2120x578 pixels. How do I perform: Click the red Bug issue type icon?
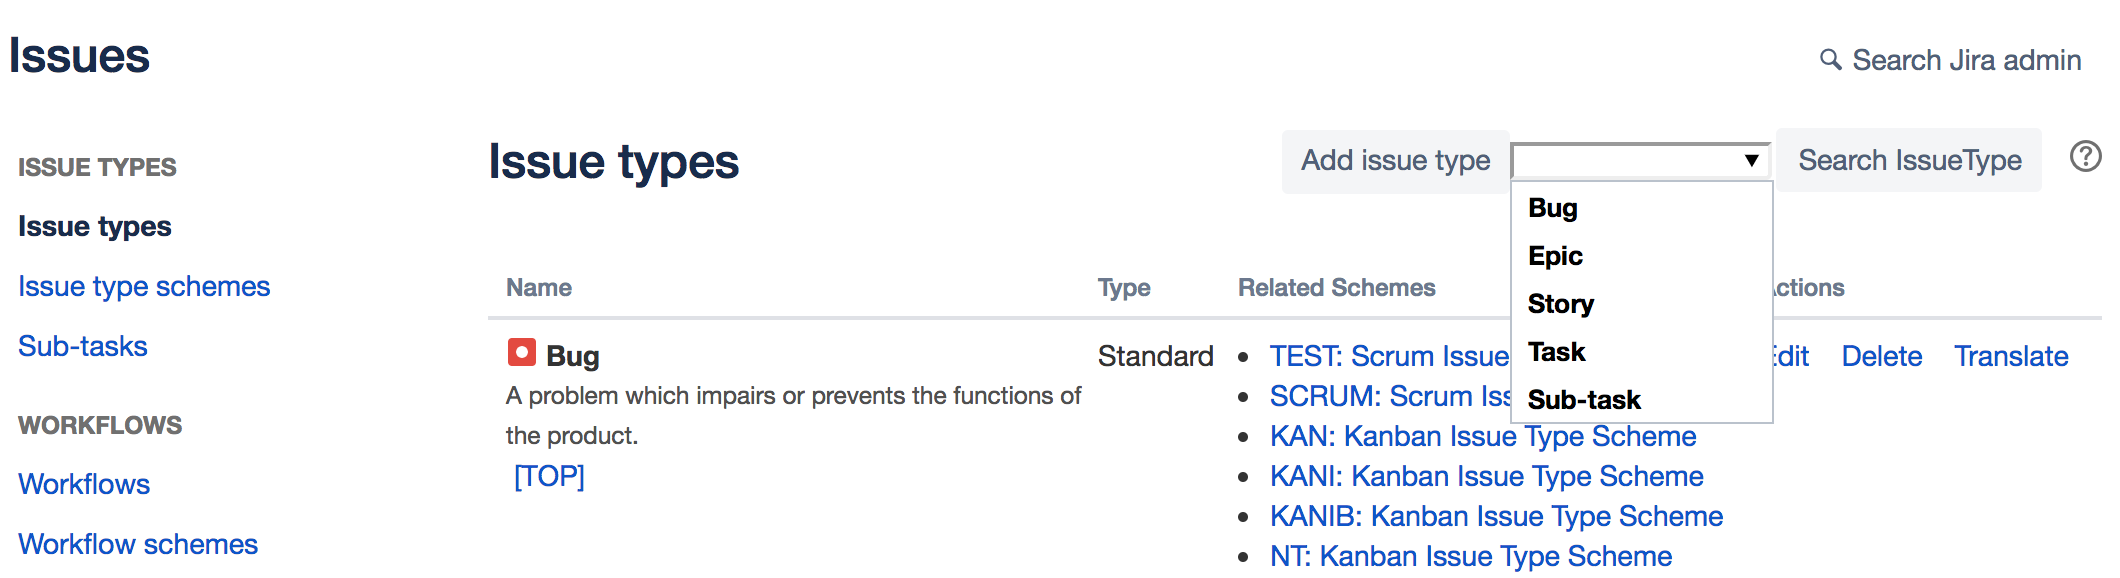click(522, 353)
